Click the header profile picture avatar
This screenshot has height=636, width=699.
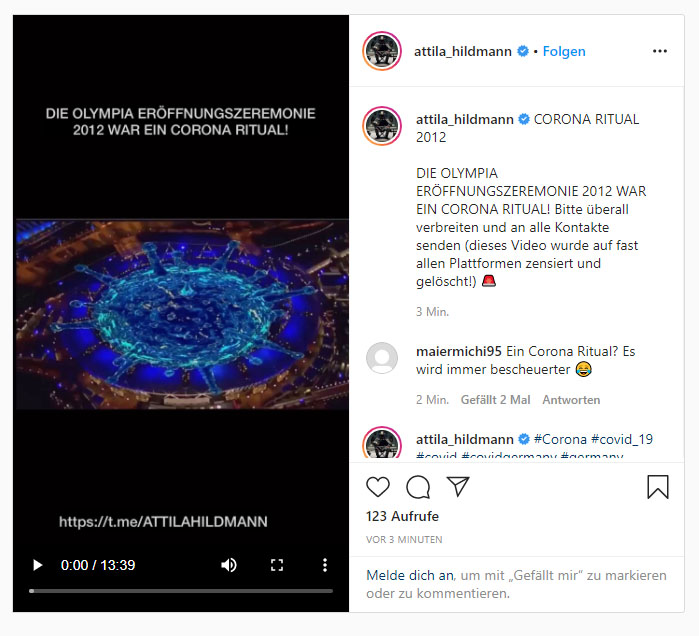tap(382, 51)
